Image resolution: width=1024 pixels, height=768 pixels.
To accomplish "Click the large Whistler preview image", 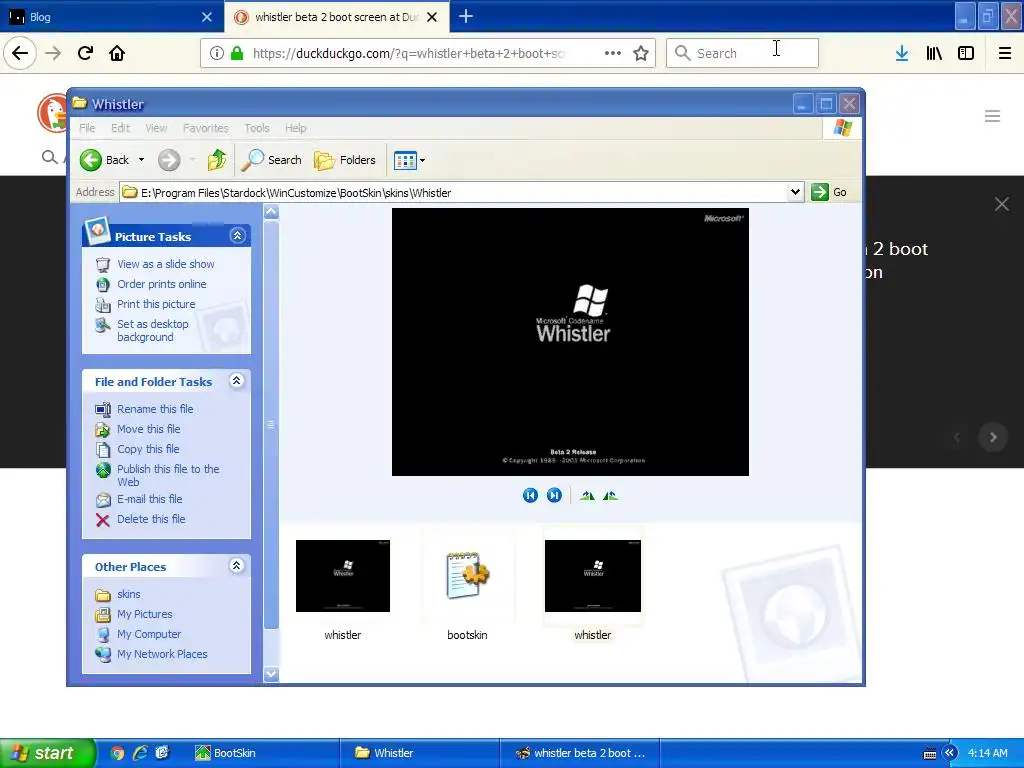I will 570,342.
